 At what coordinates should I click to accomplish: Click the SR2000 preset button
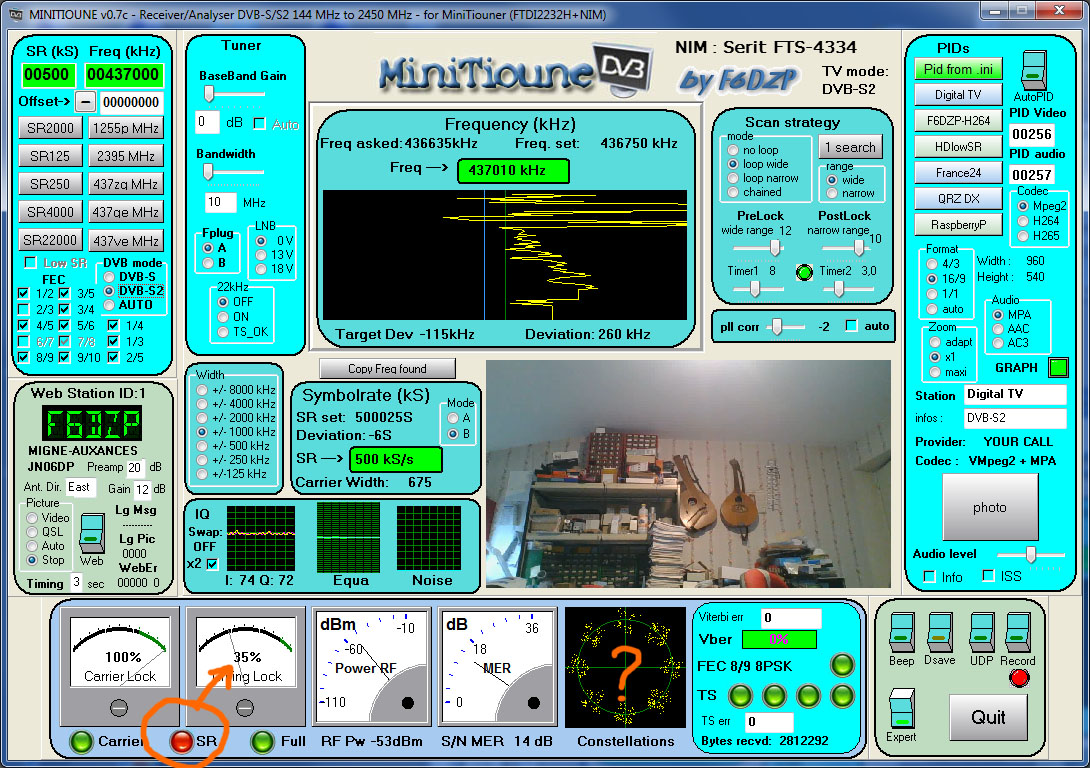(50, 128)
